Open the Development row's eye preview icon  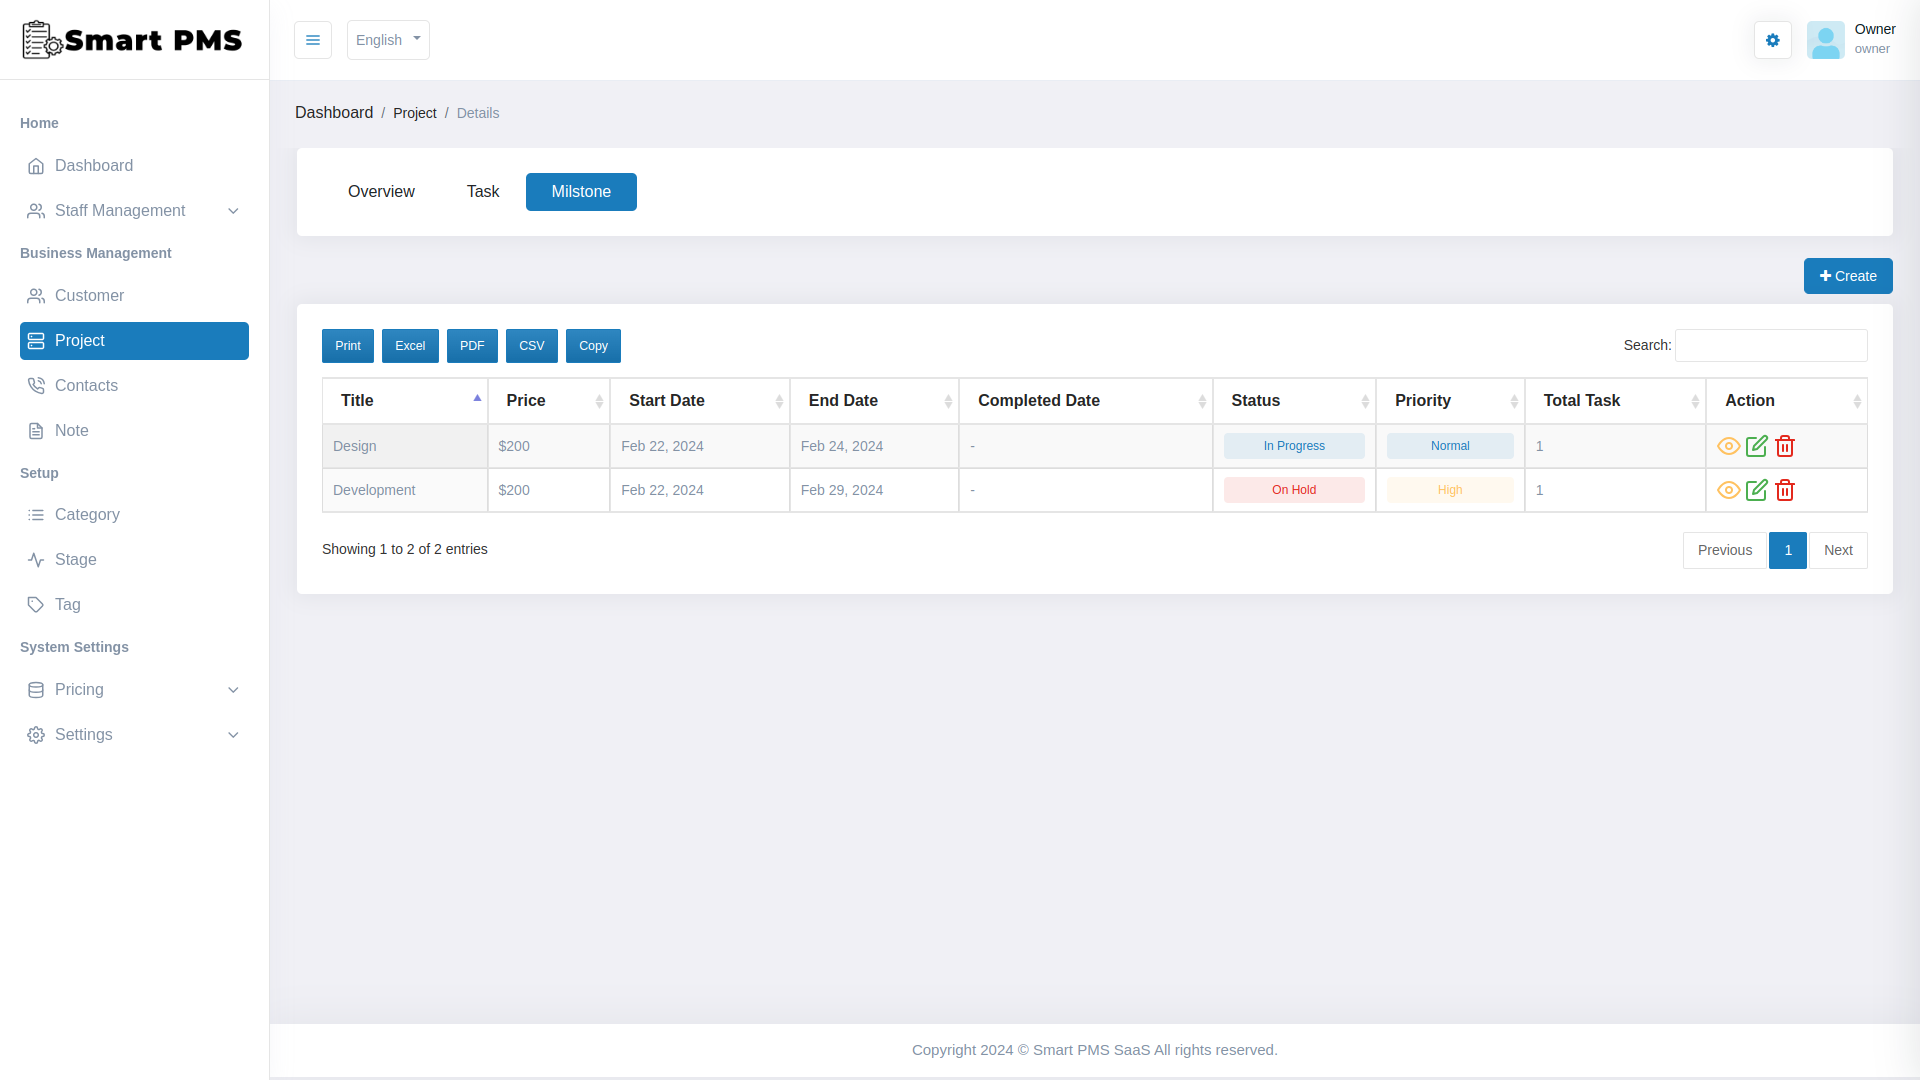[1729, 490]
